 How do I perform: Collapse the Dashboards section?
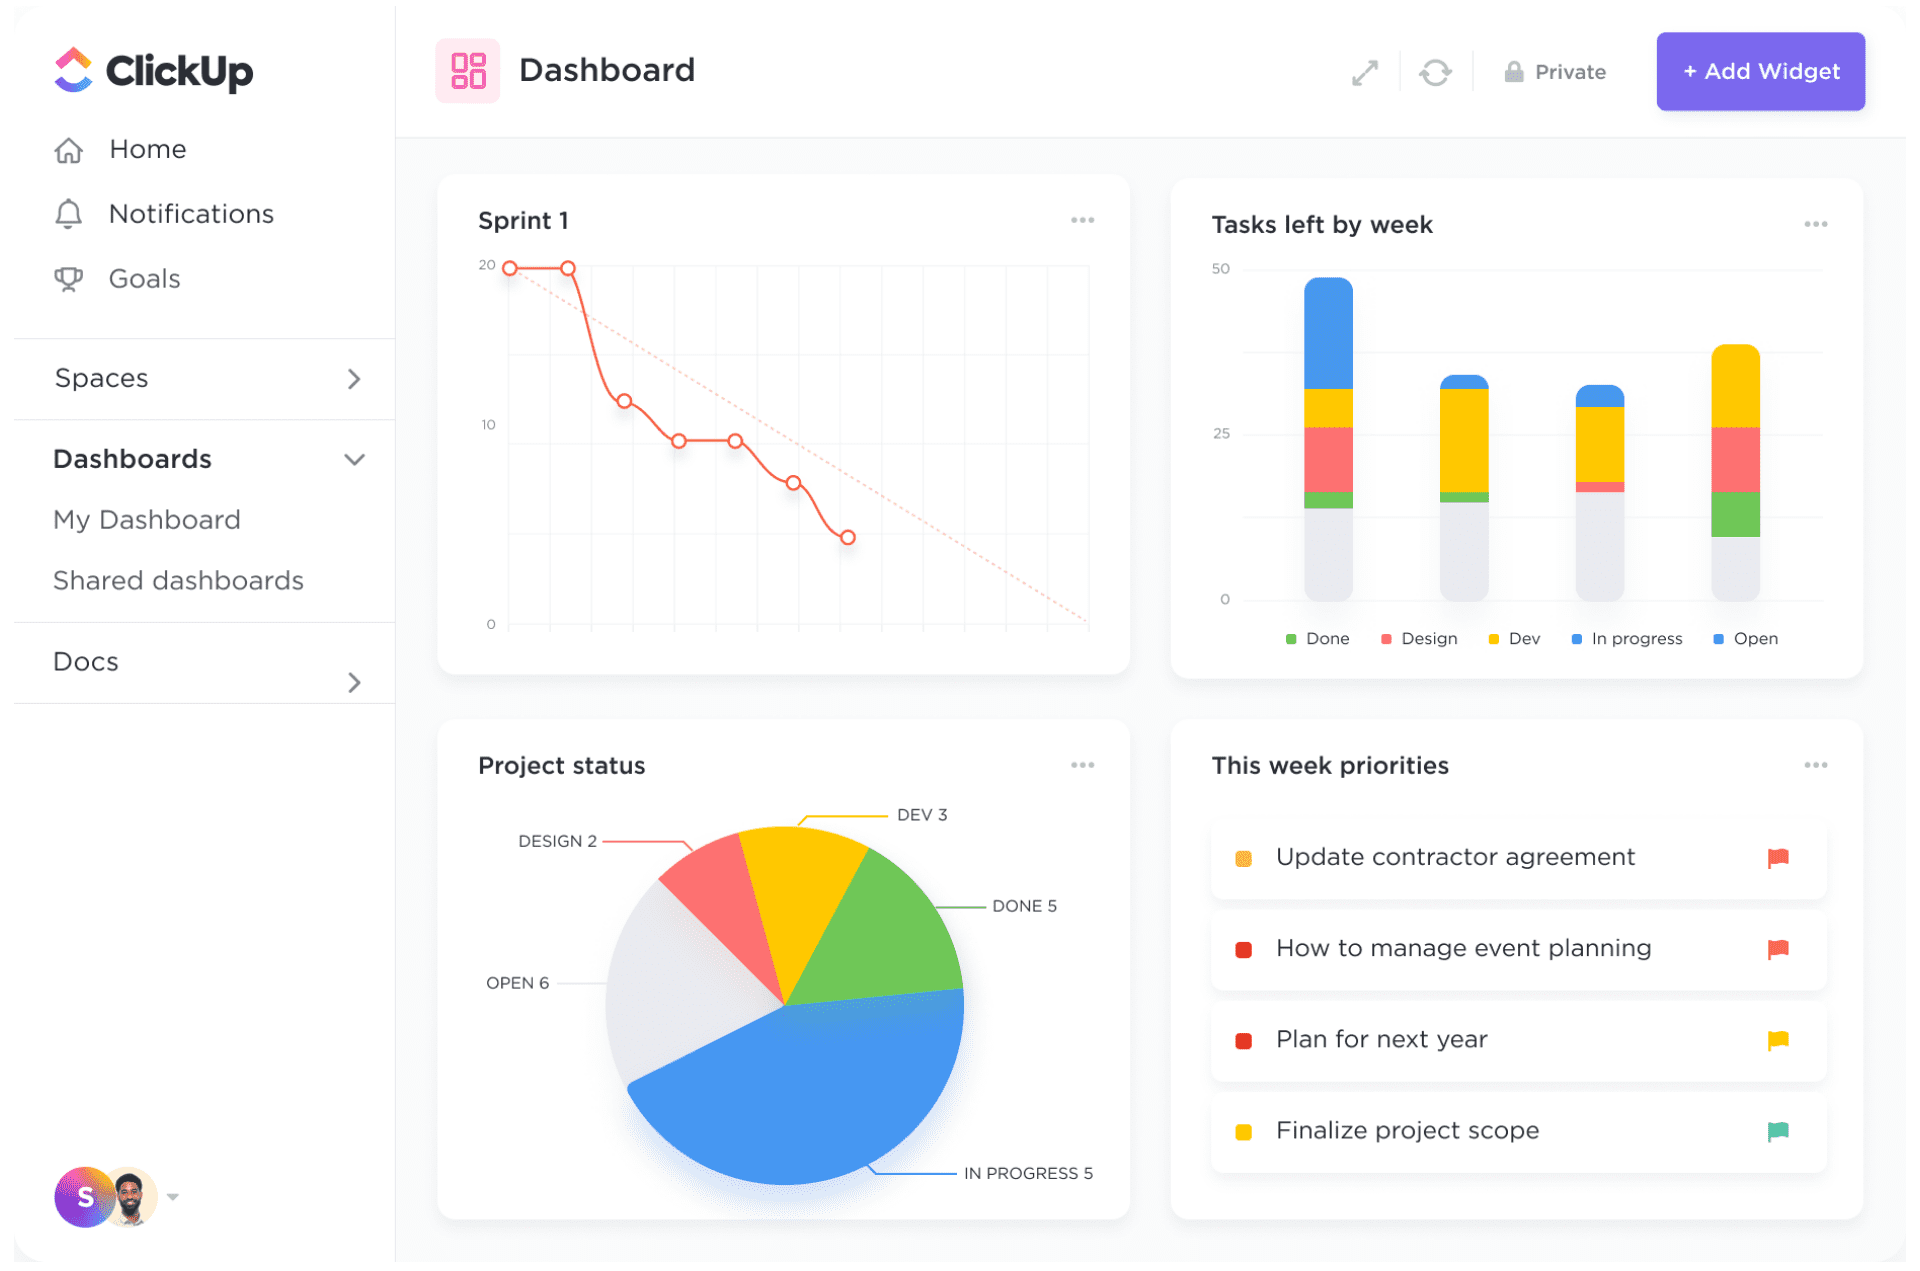pos(354,459)
